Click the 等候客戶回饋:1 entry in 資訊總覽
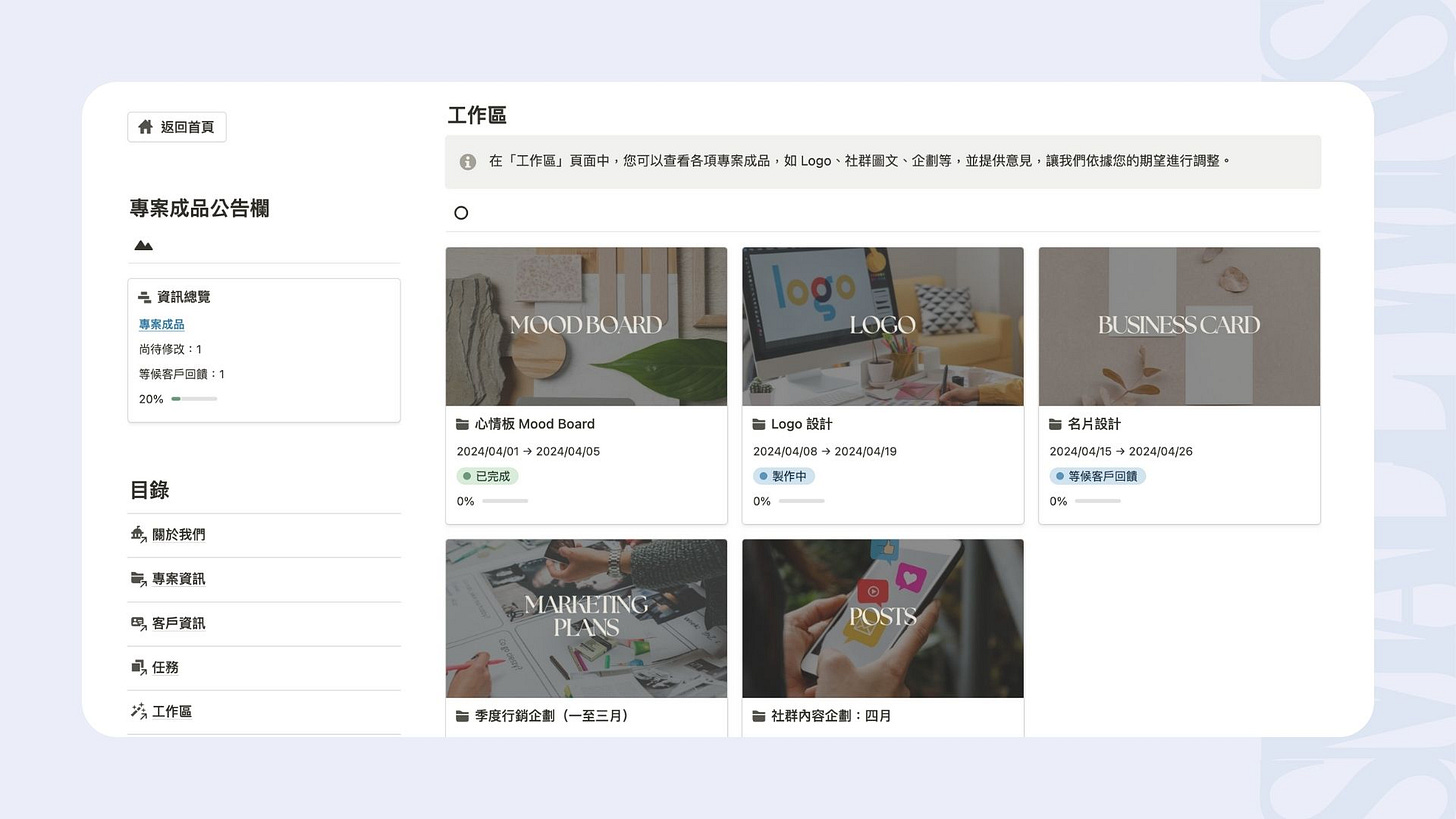The height and width of the screenshot is (819, 1456). 182,374
